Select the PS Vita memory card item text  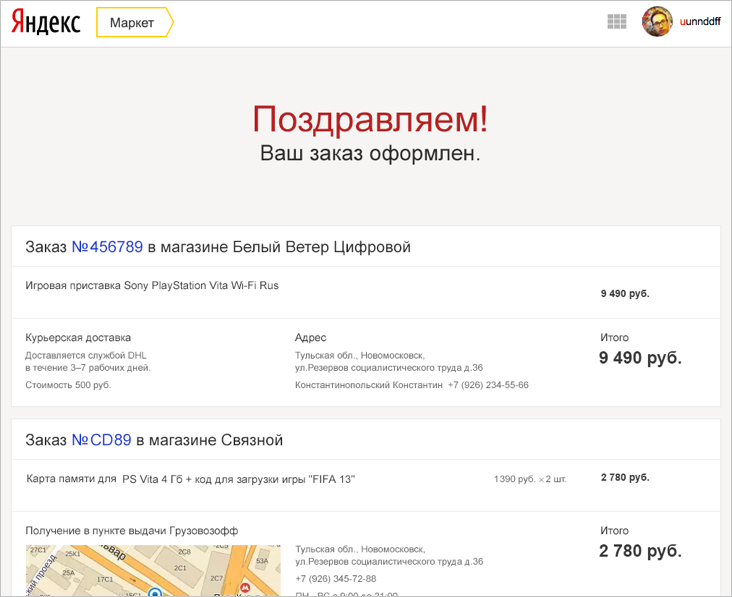pyautogui.click(x=190, y=479)
